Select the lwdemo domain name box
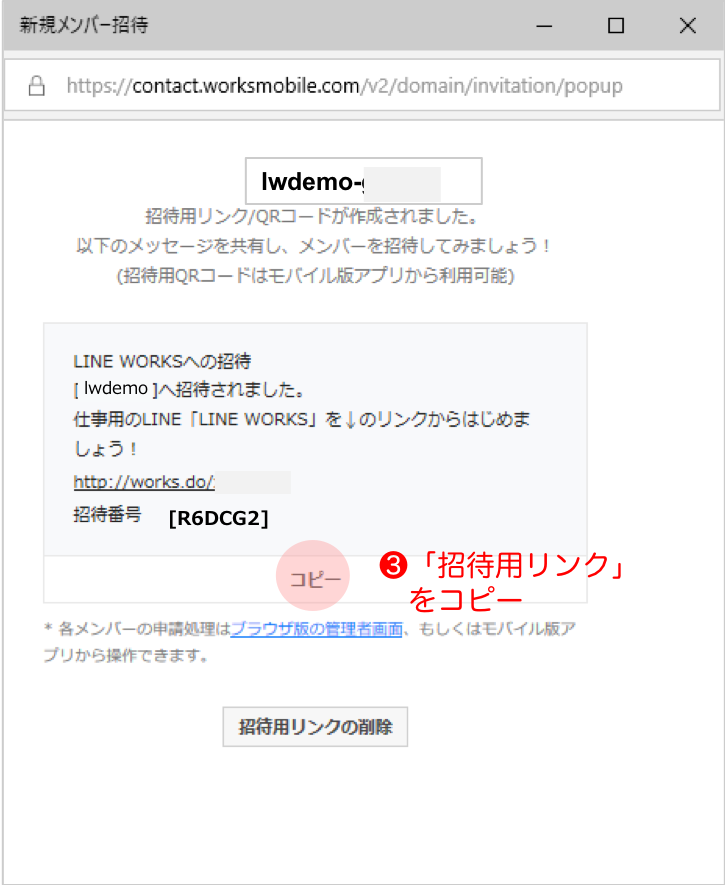 (363, 181)
